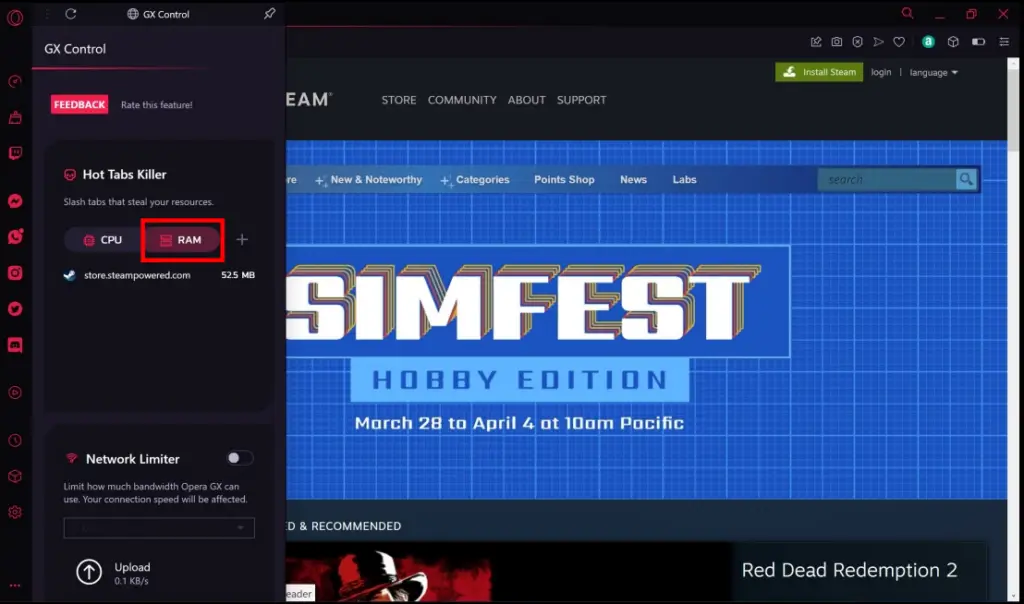This screenshot has height=604, width=1024.
Task: Open the Network Limiter bandwidth dropdown
Action: point(159,528)
